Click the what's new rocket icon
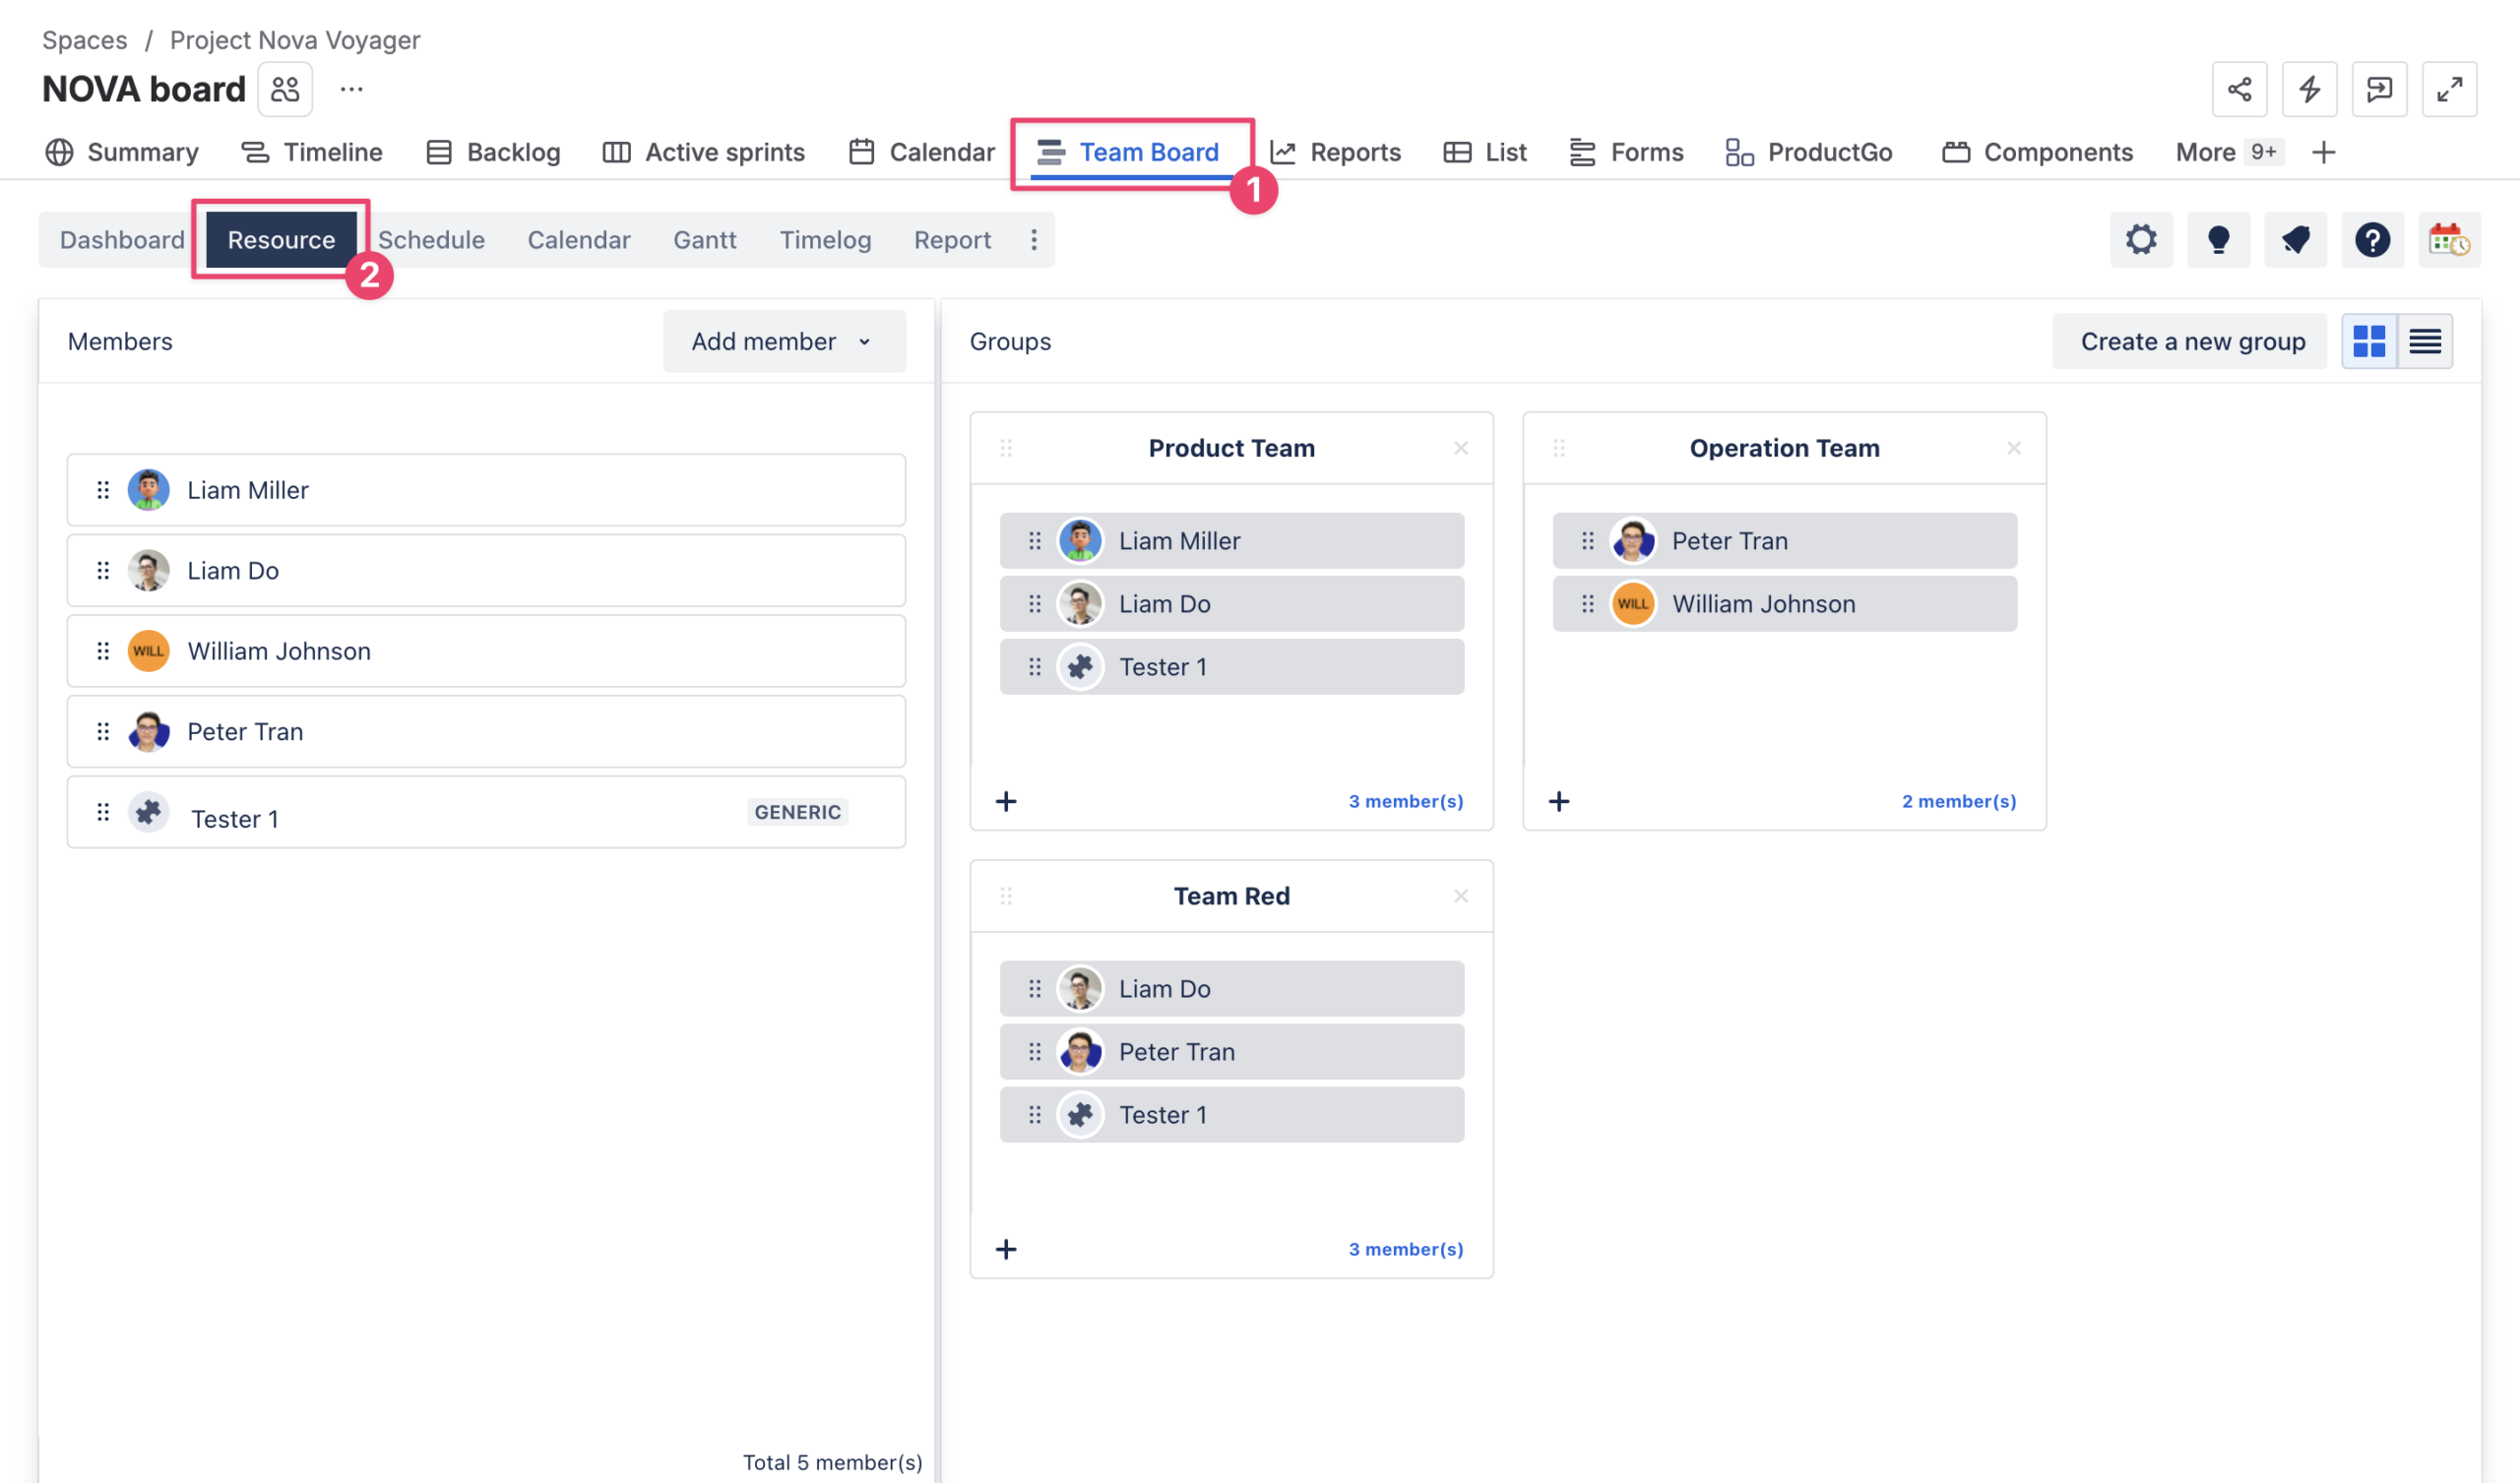The height and width of the screenshot is (1483, 2520). [x=2295, y=240]
